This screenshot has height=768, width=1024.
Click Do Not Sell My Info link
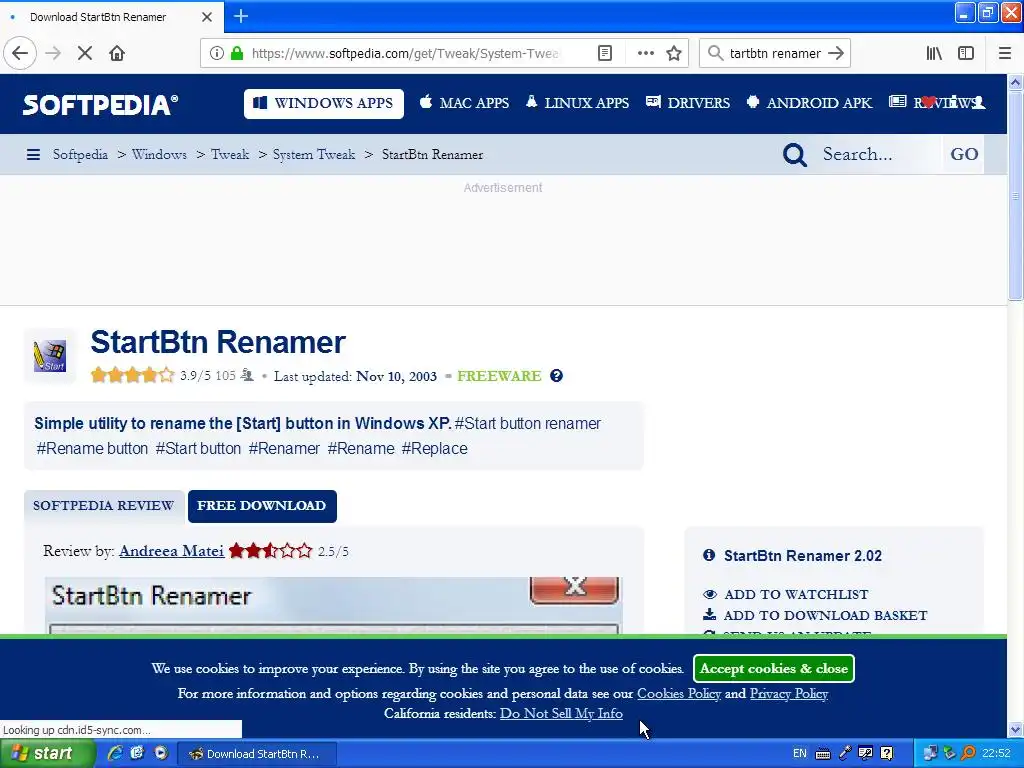pyautogui.click(x=561, y=714)
